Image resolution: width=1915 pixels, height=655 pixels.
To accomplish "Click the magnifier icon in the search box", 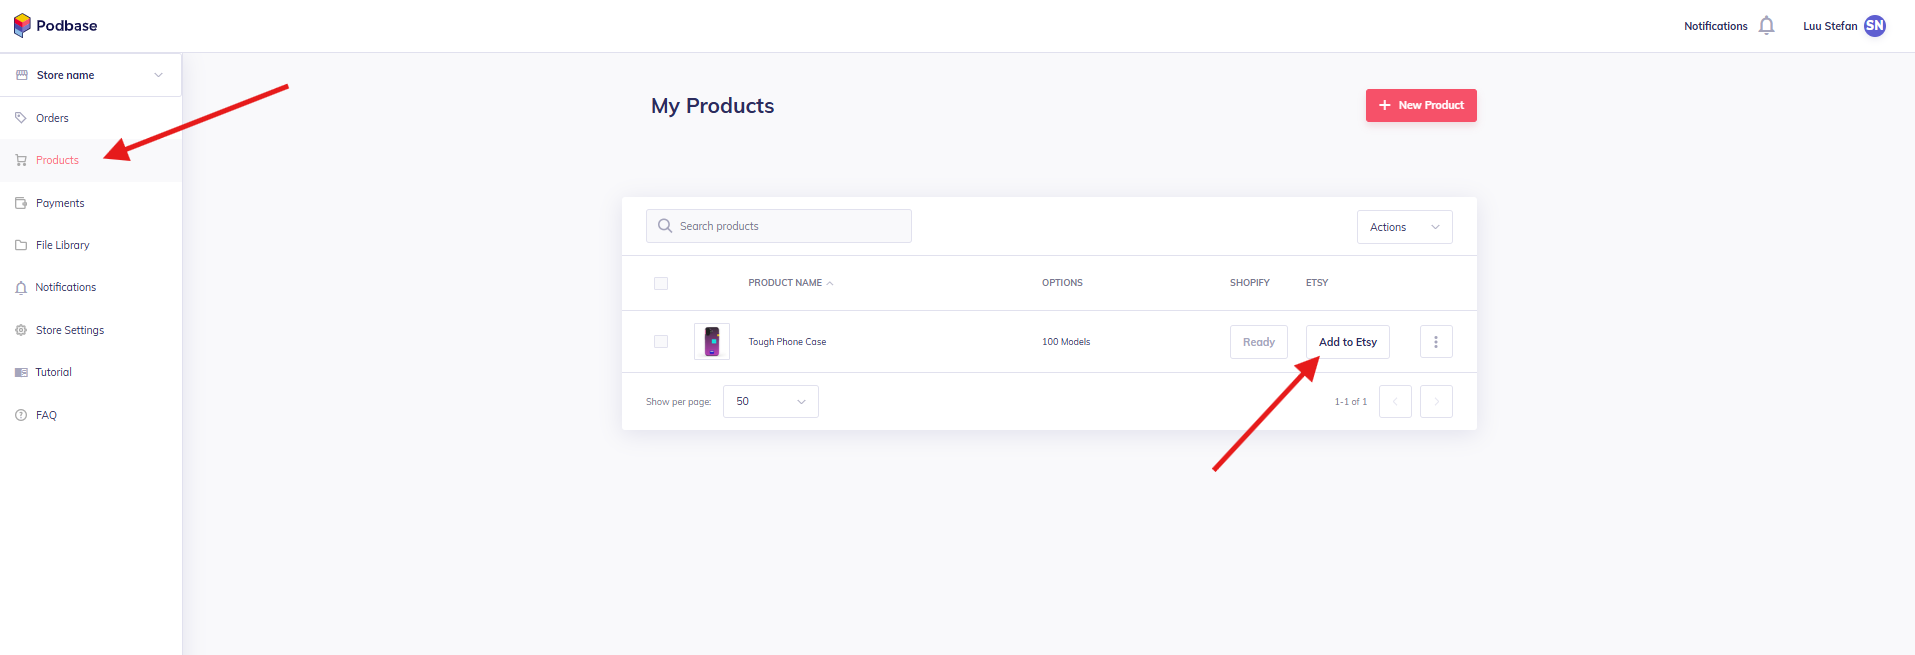I will [665, 226].
